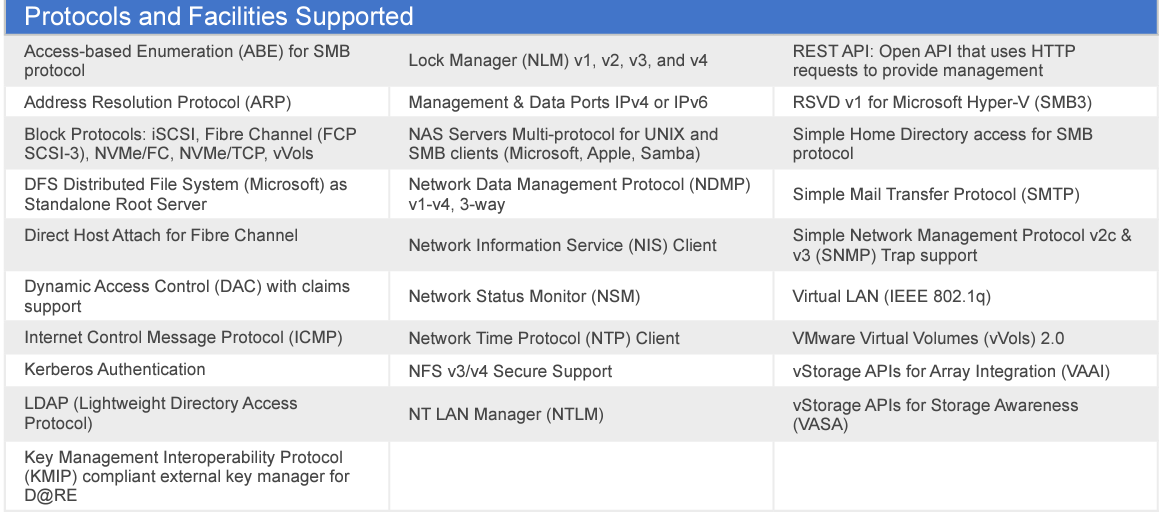The image size is (1160, 514).
Task: Select vStorage APIs for Array Integration (VAAI)
Action: click(951, 371)
